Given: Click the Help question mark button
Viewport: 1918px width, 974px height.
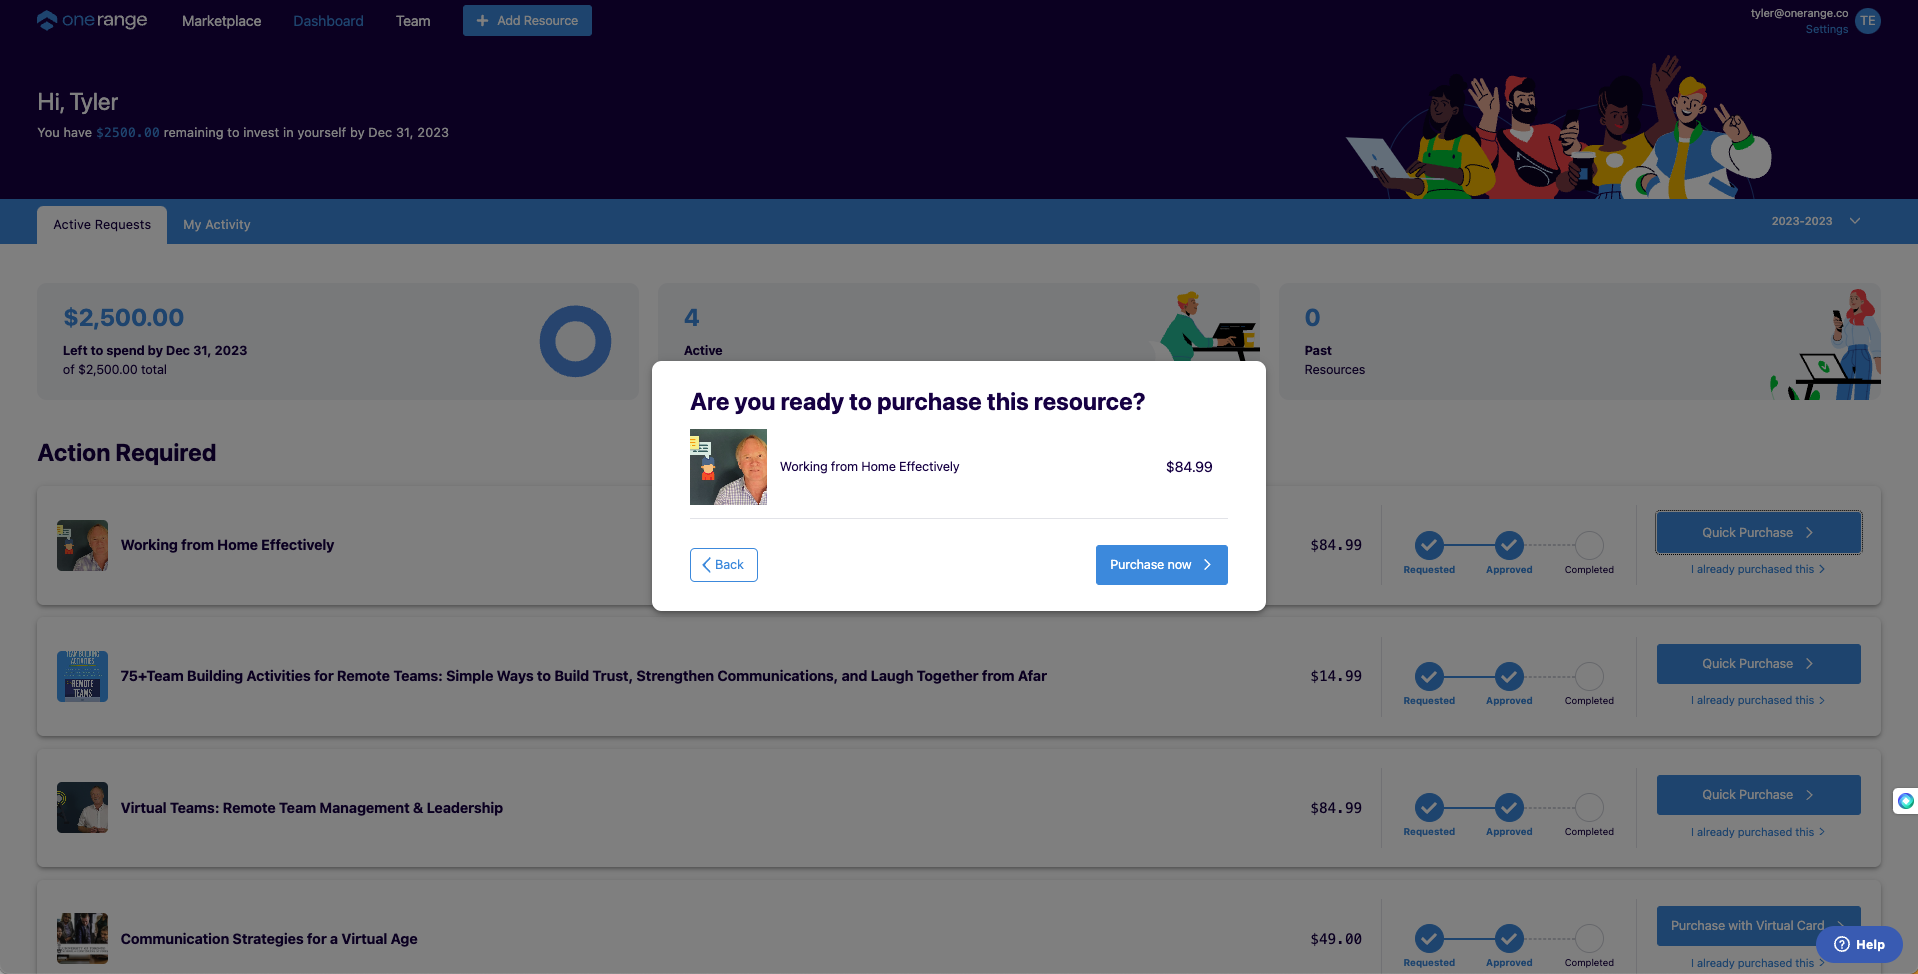Looking at the screenshot, I should click(x=1859, y=944).
